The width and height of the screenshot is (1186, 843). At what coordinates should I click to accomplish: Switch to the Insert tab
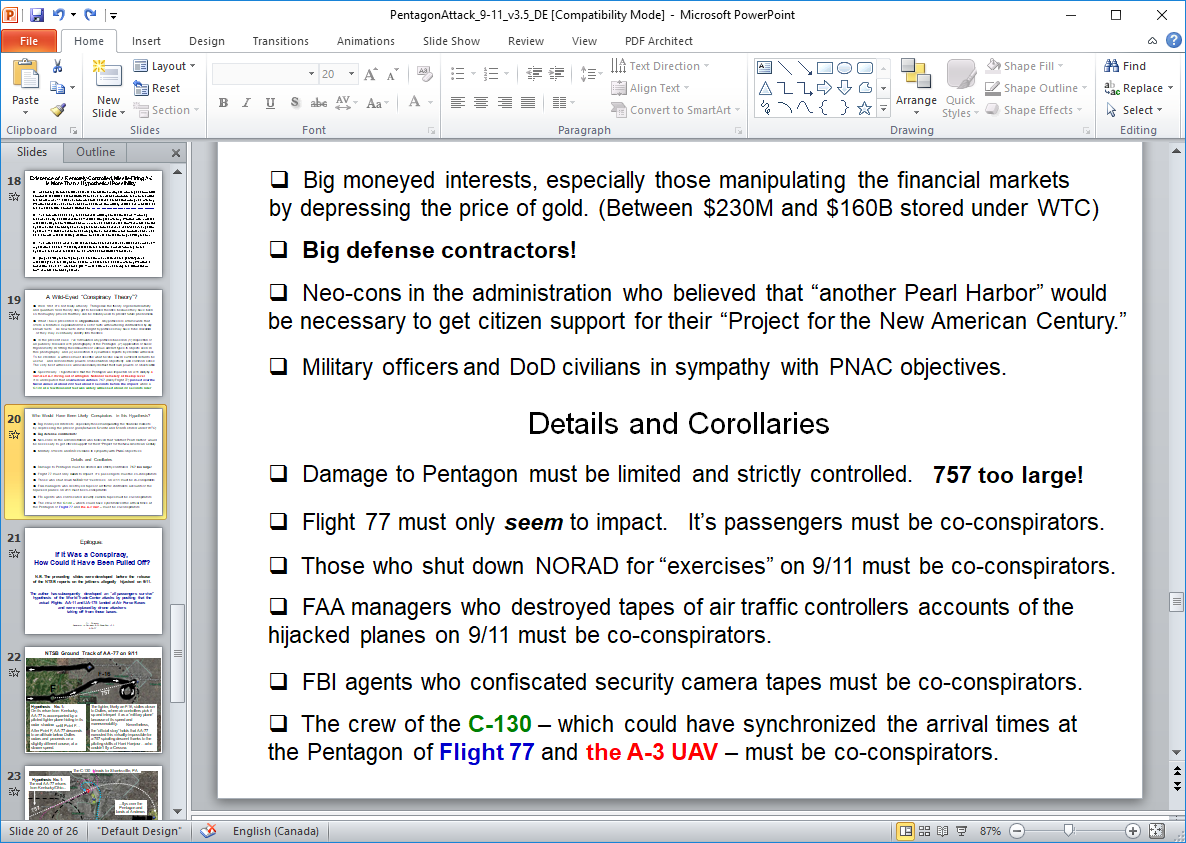point(146,41)
